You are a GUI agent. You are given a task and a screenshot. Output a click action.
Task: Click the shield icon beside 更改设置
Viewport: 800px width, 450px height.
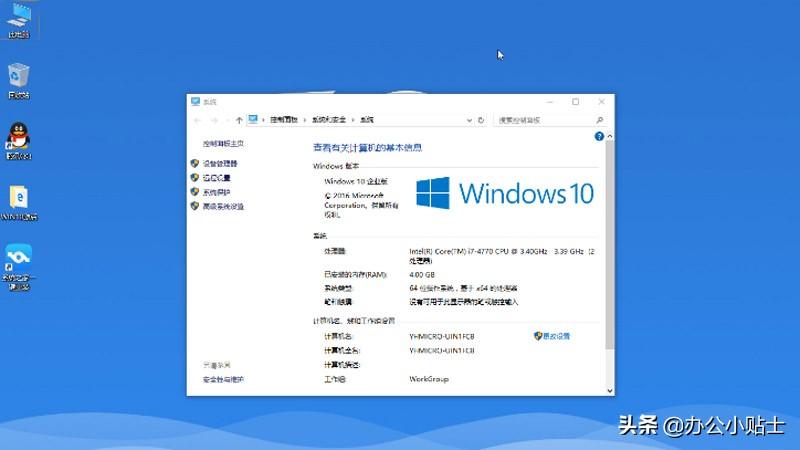pyautogui.click(x=538, y=336)
